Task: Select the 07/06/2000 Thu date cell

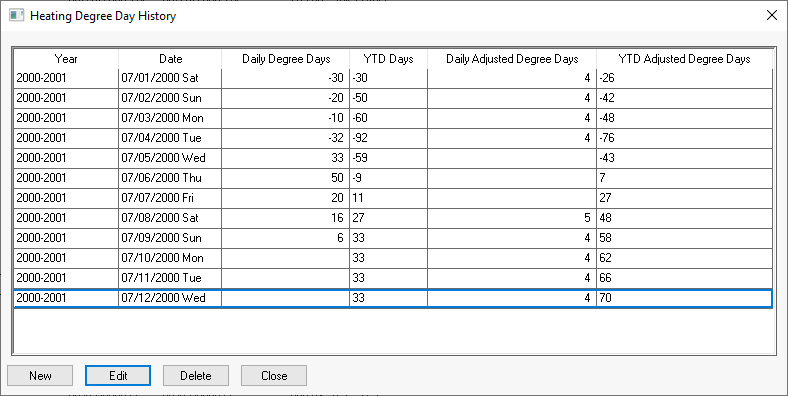Action: 170,178
